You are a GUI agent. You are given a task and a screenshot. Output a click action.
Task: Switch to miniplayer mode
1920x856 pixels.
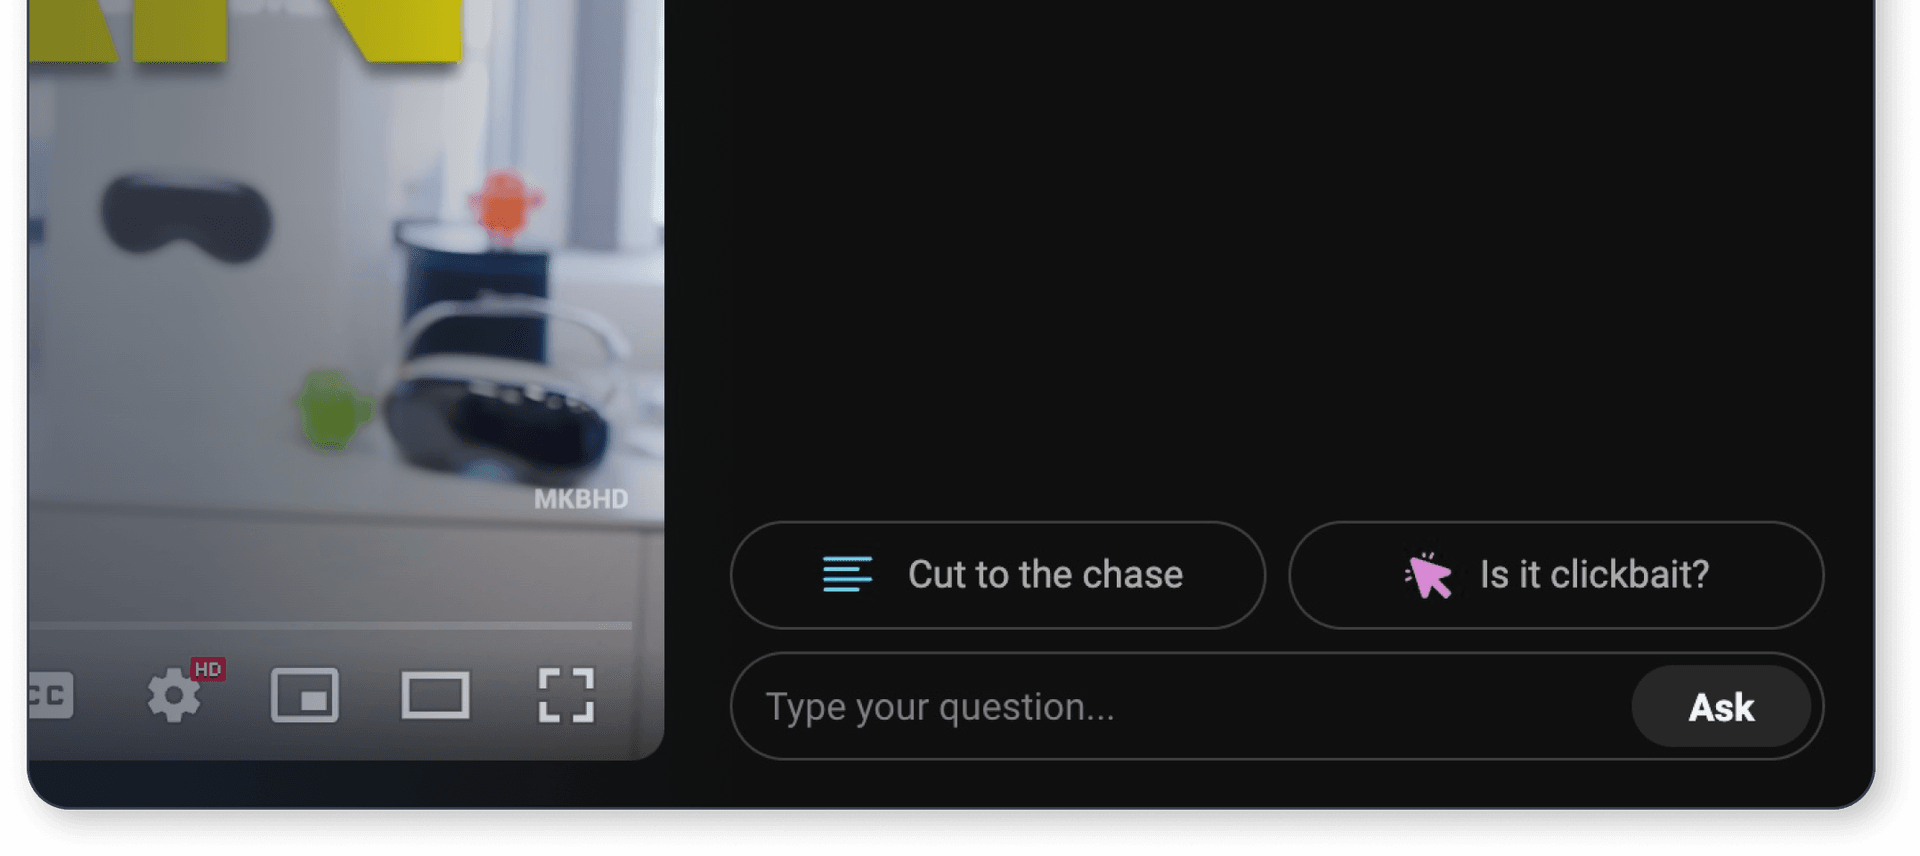click(305, 695)
